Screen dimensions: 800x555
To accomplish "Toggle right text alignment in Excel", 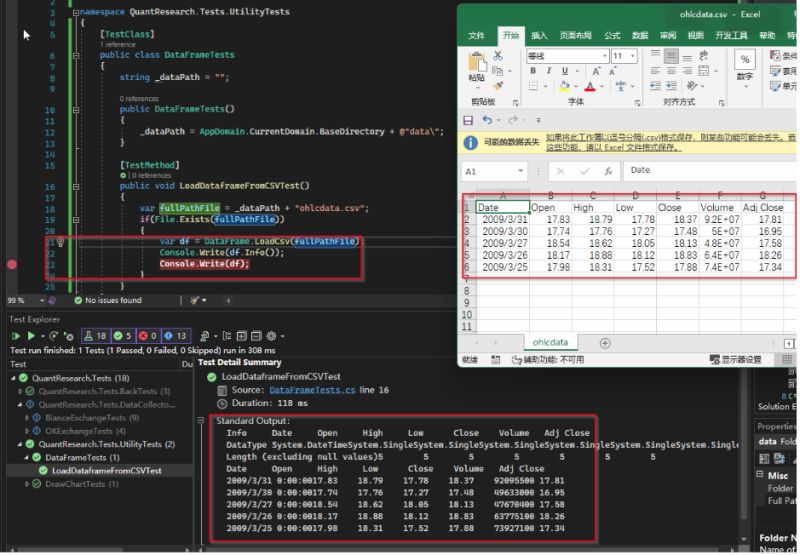I will tap(687, 71).
